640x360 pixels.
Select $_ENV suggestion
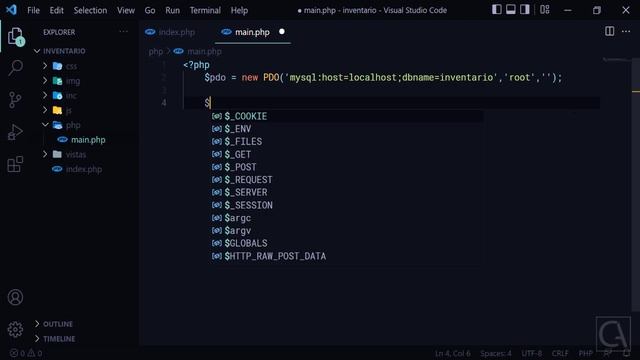pos(347,129)
